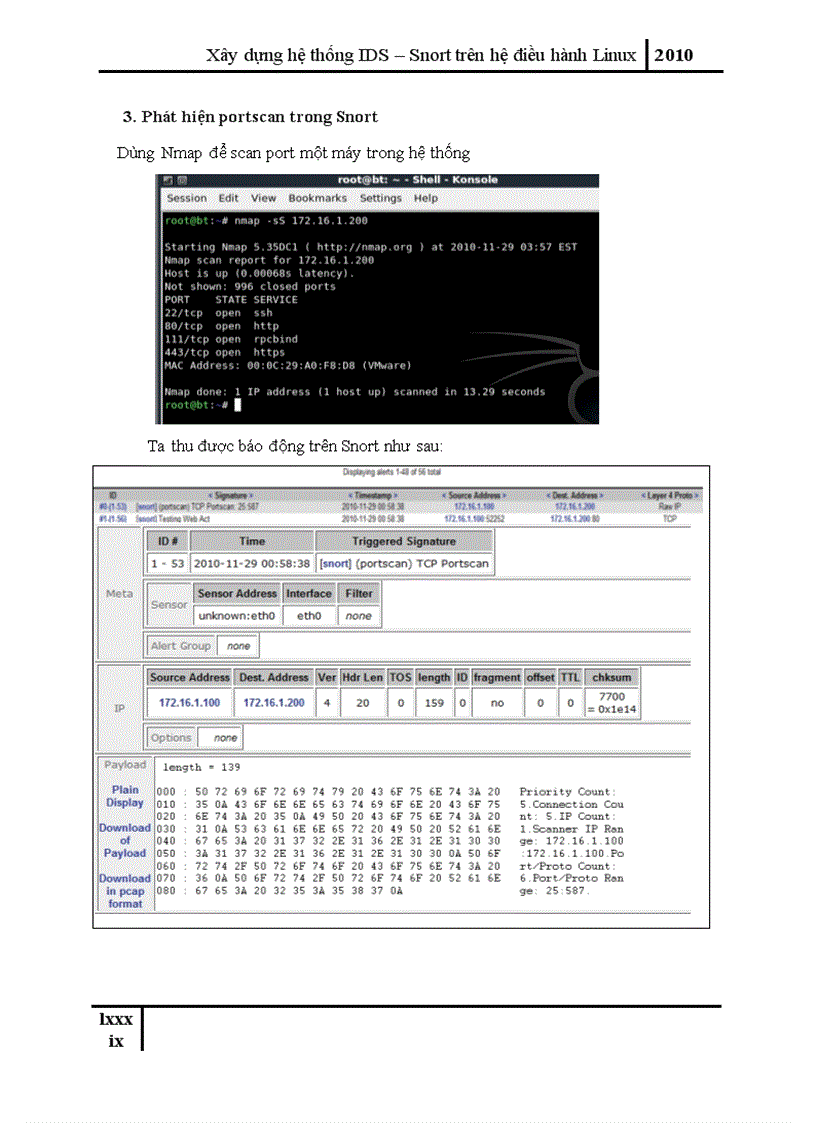Screen dimensions: 816x1123
Task: Click the Download of Payload link
Action: (x=126, y=840)
